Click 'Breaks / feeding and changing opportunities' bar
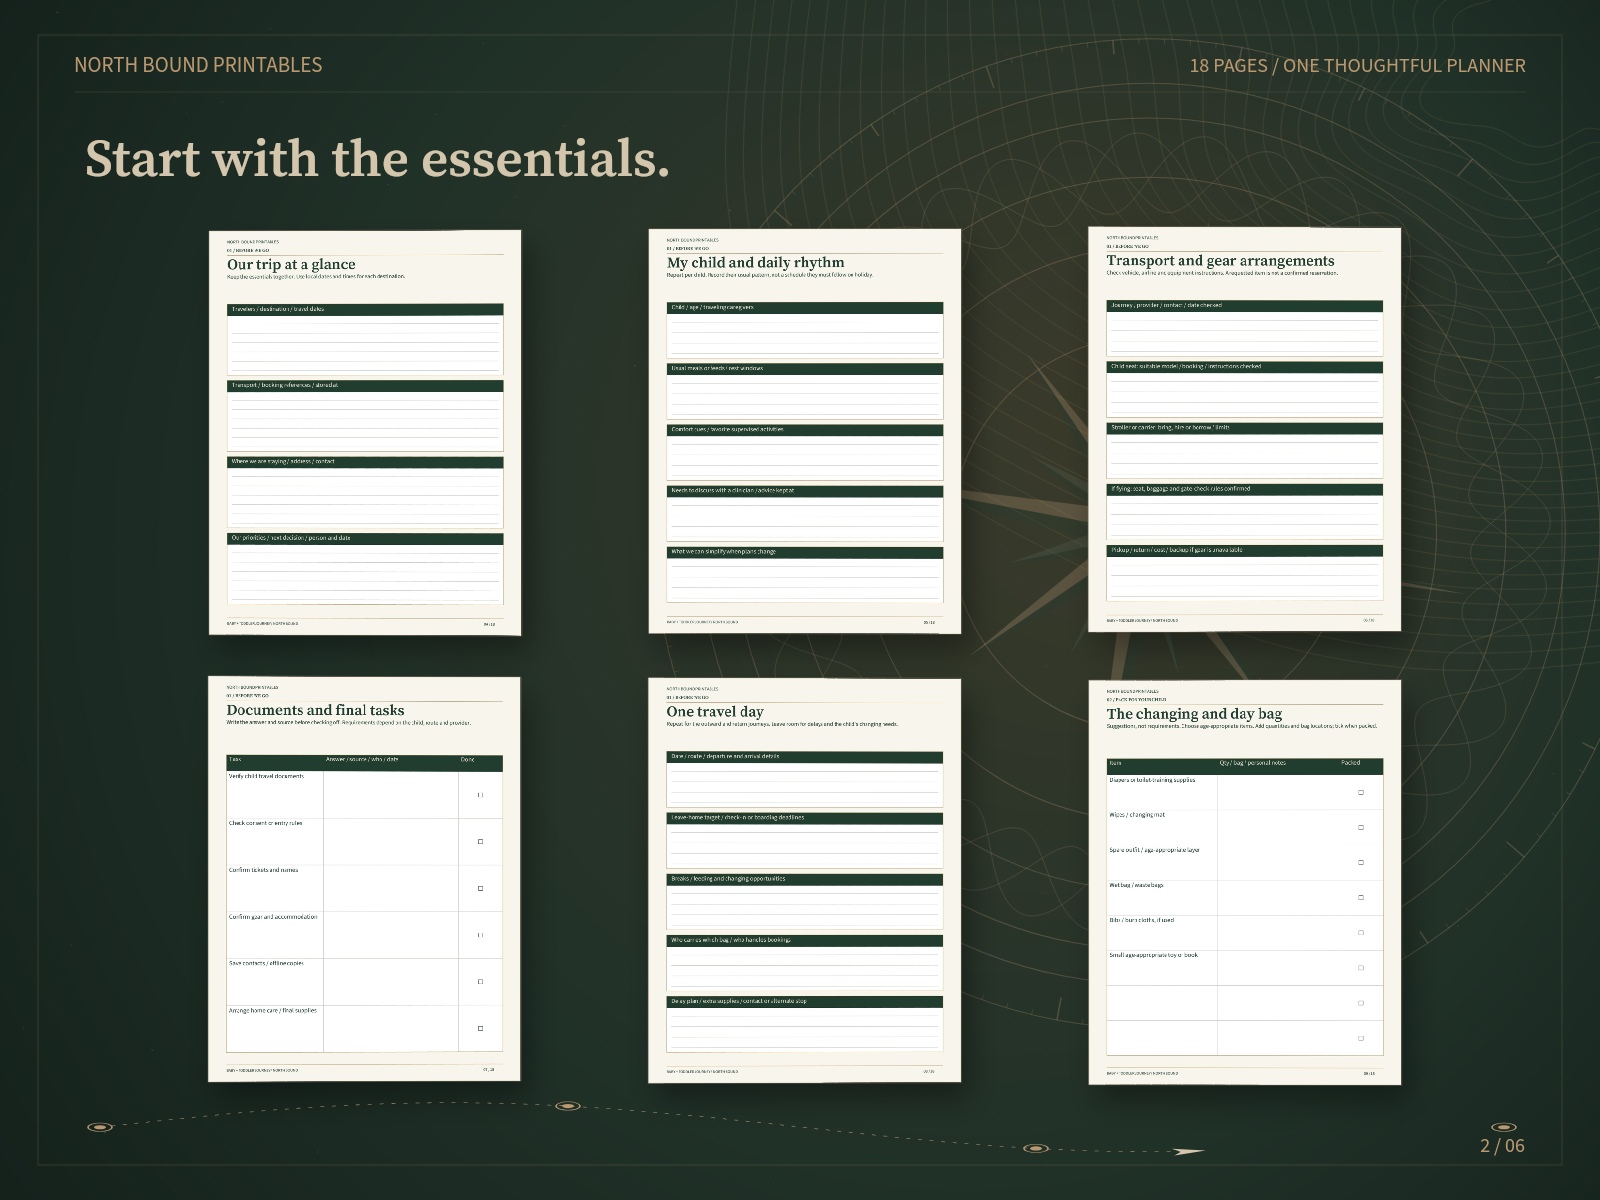Screen dimensions: 1600x1200 [x=805, y=879]
